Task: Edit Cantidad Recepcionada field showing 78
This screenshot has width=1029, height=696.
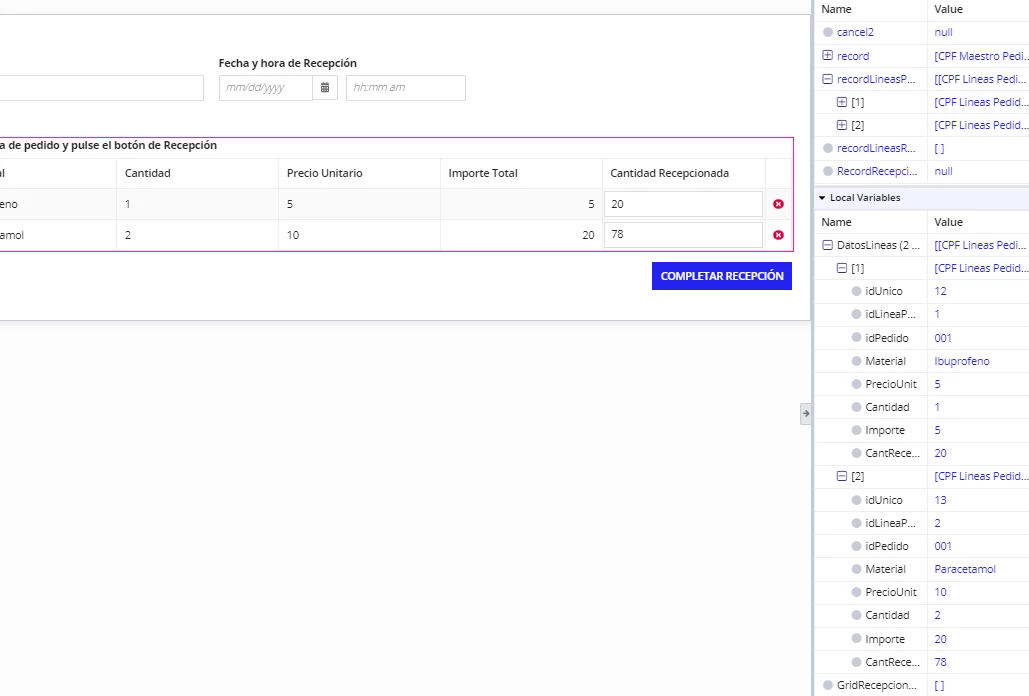Action: tap(683, 235)
